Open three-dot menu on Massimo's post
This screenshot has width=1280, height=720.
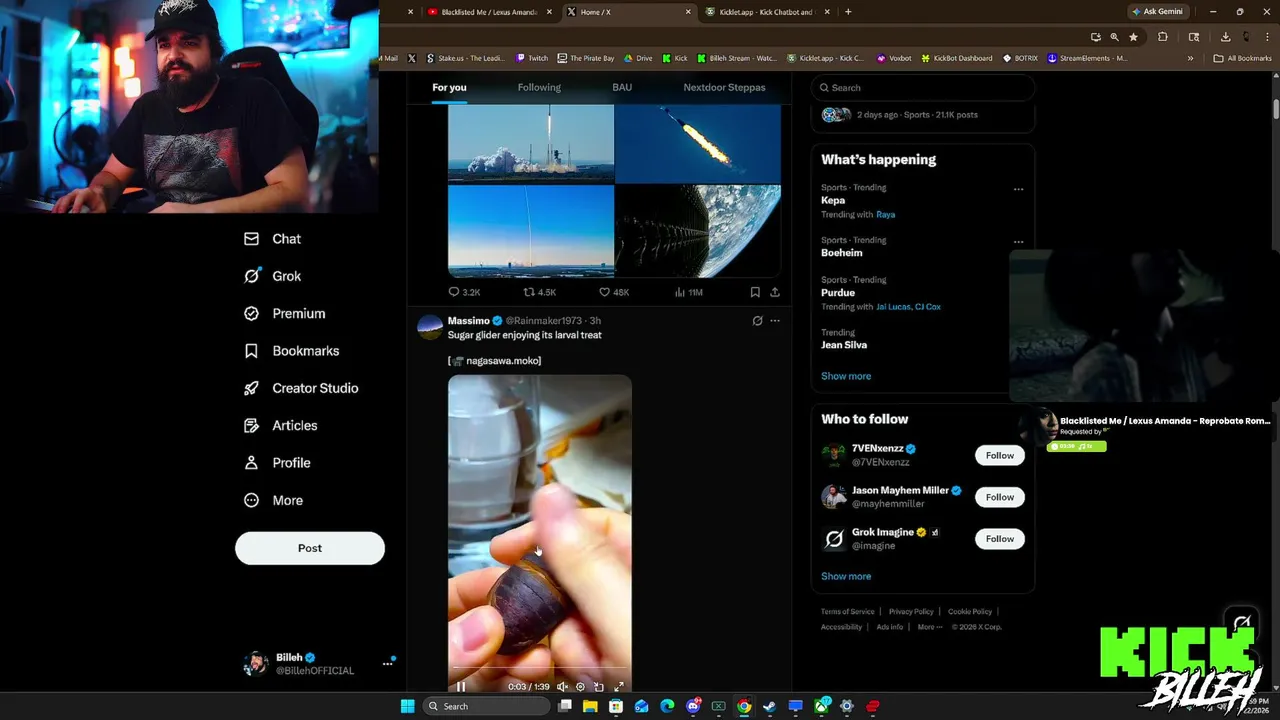coord(775,321)
